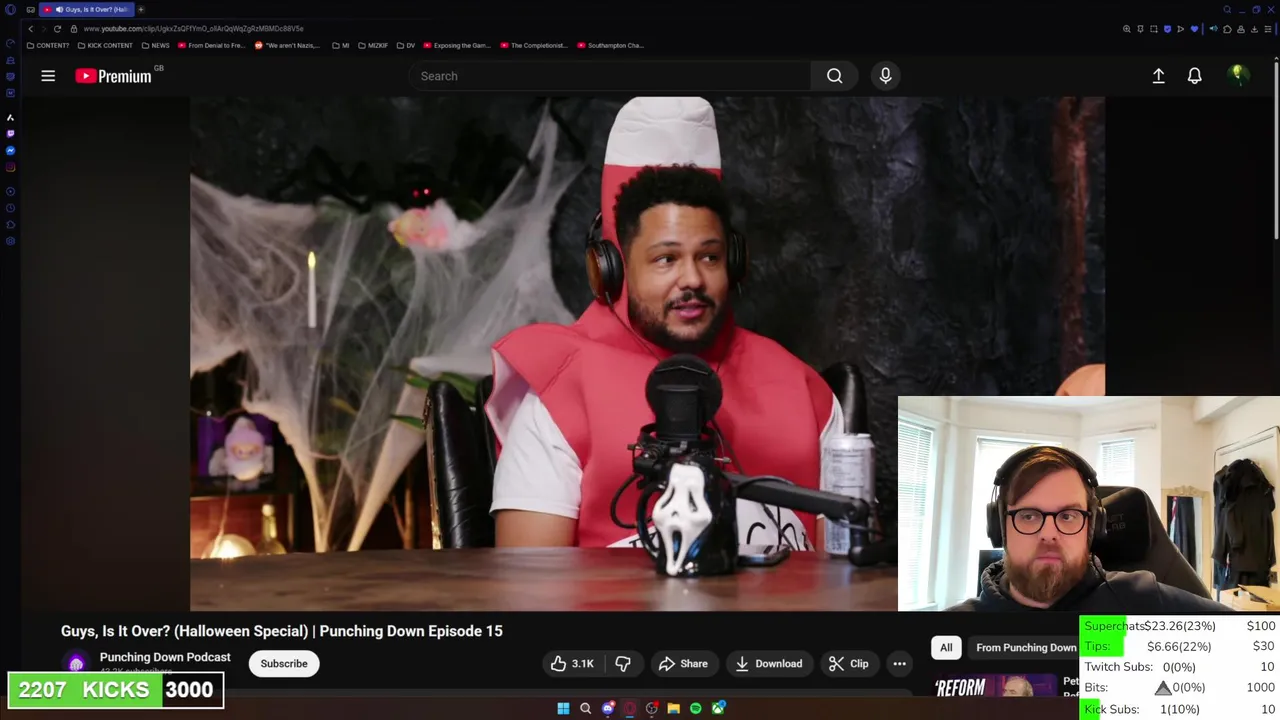Click in the YouTube search field
This screenshot has height=720, width=1280.
click(610, 76)
